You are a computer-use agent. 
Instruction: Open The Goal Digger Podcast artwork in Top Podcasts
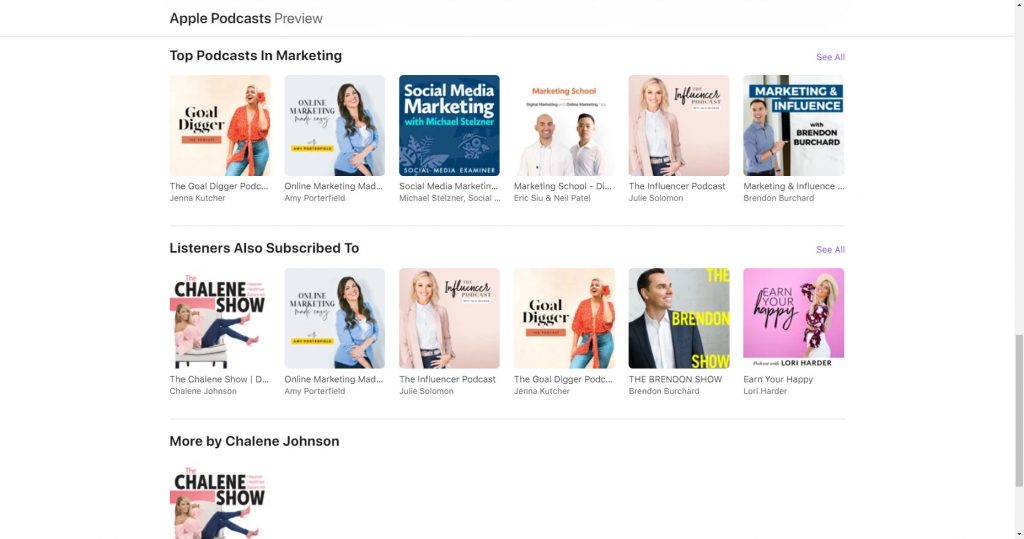coord(219,125)
